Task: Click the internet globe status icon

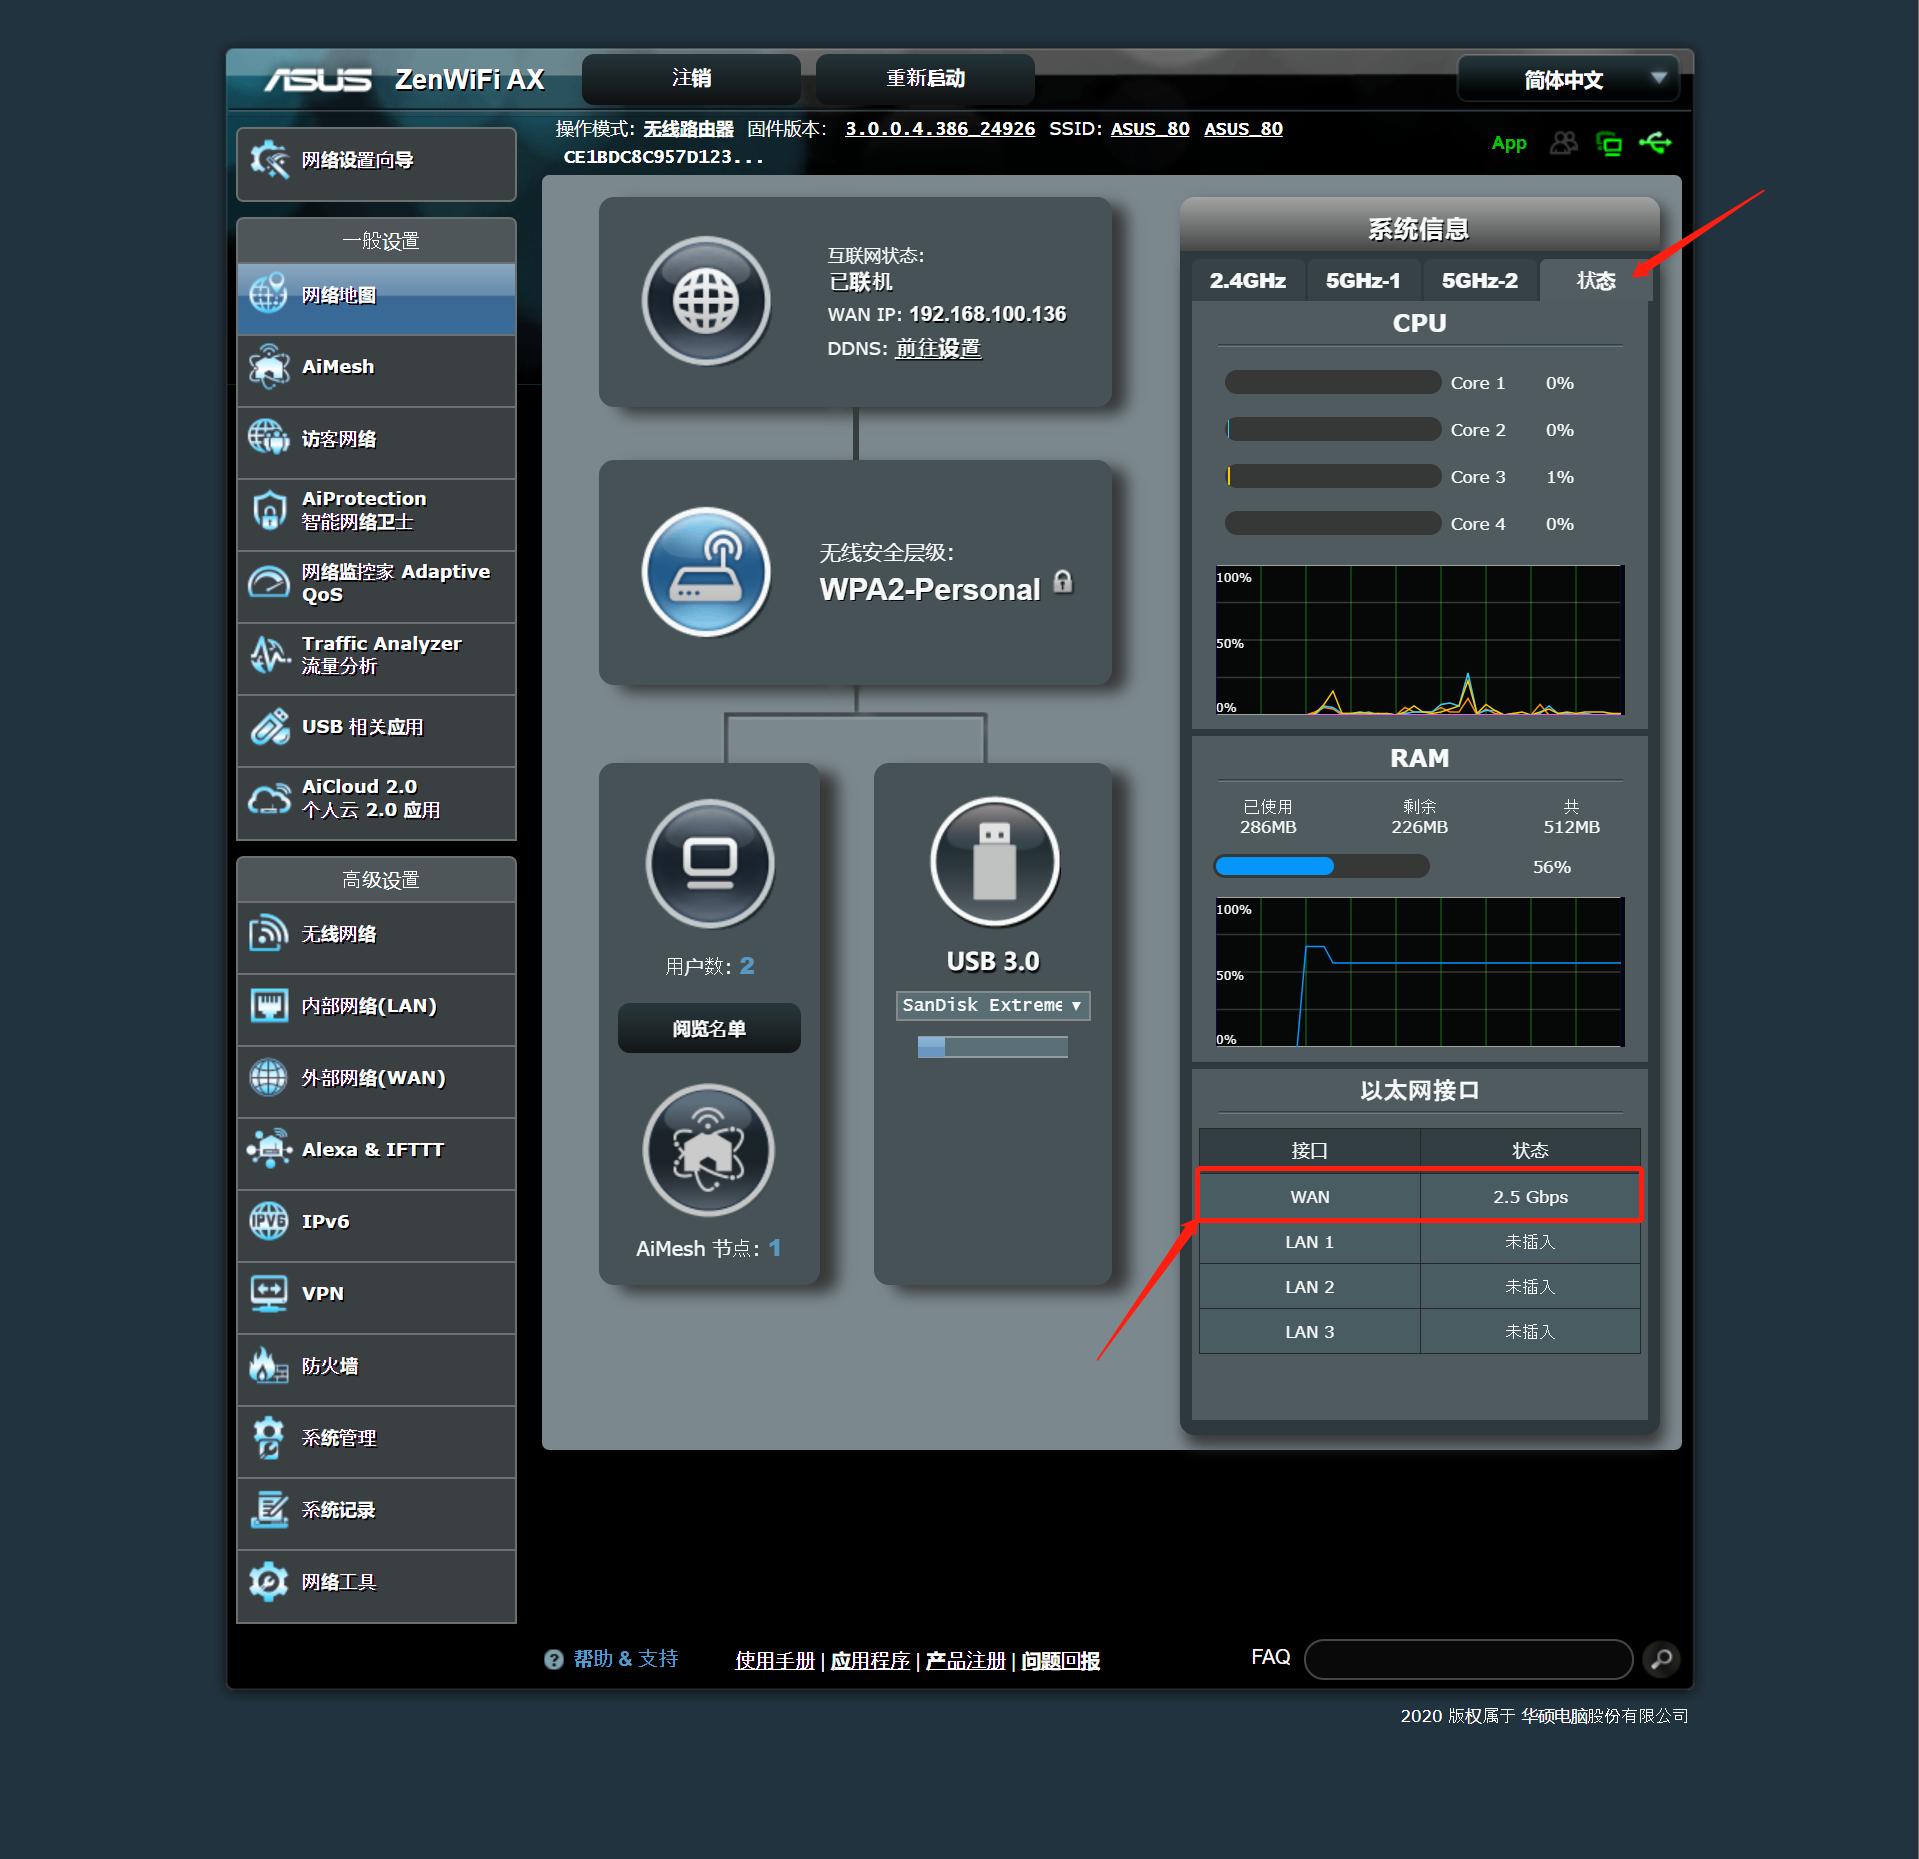Action: (706, 301)
